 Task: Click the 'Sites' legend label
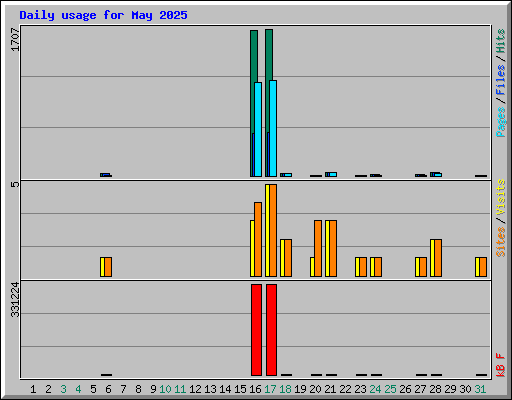500,242
